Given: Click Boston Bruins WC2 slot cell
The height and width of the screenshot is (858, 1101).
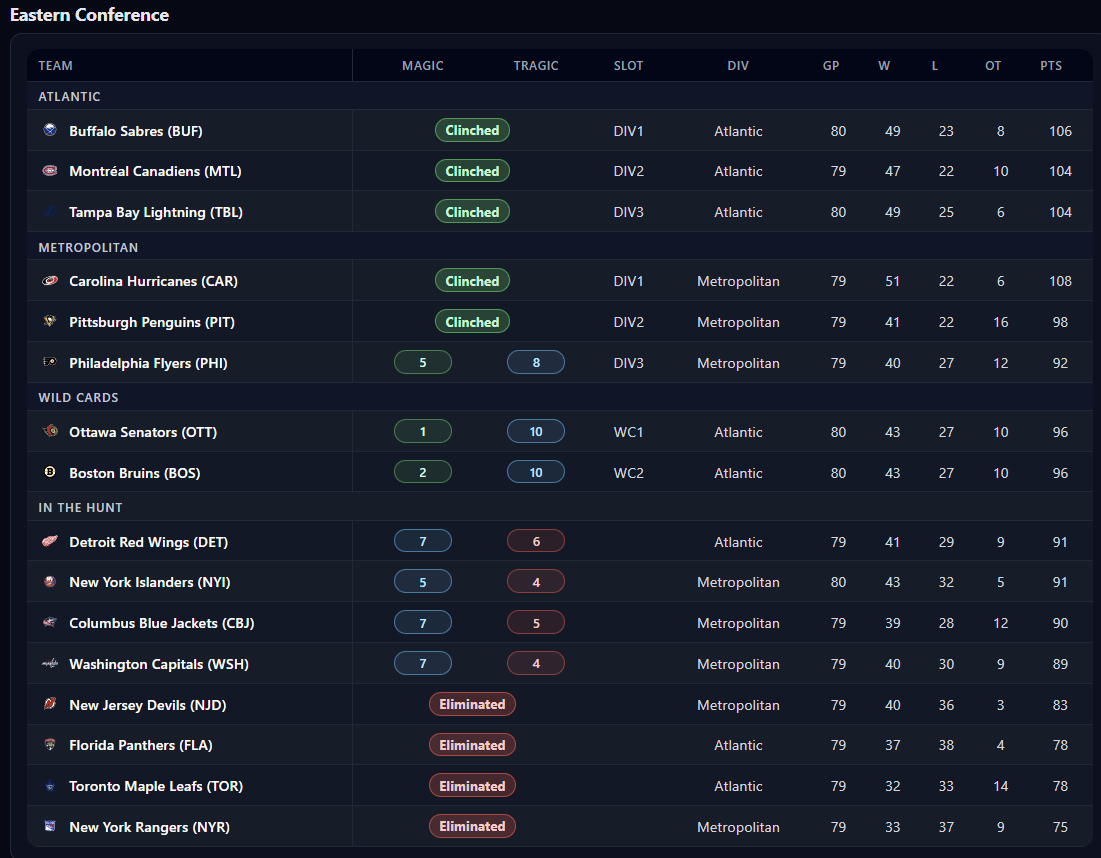Looking at the screenshot, I should (x=628, y=473).
